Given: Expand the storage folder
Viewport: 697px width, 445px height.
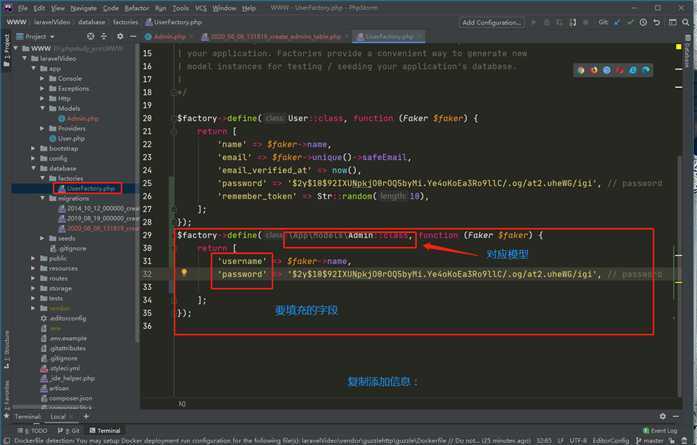Looking at the screenshot, I should (x=33, y=289).
